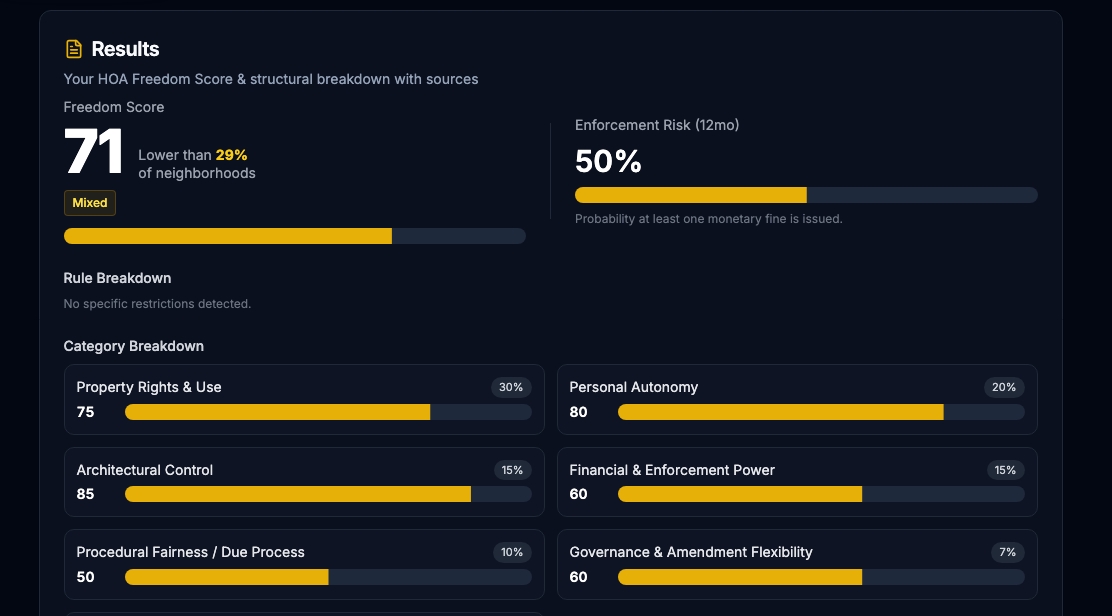Open the Financial & Enforcement Power category title
Screen dimensions: 1112x616
[672, 470]
